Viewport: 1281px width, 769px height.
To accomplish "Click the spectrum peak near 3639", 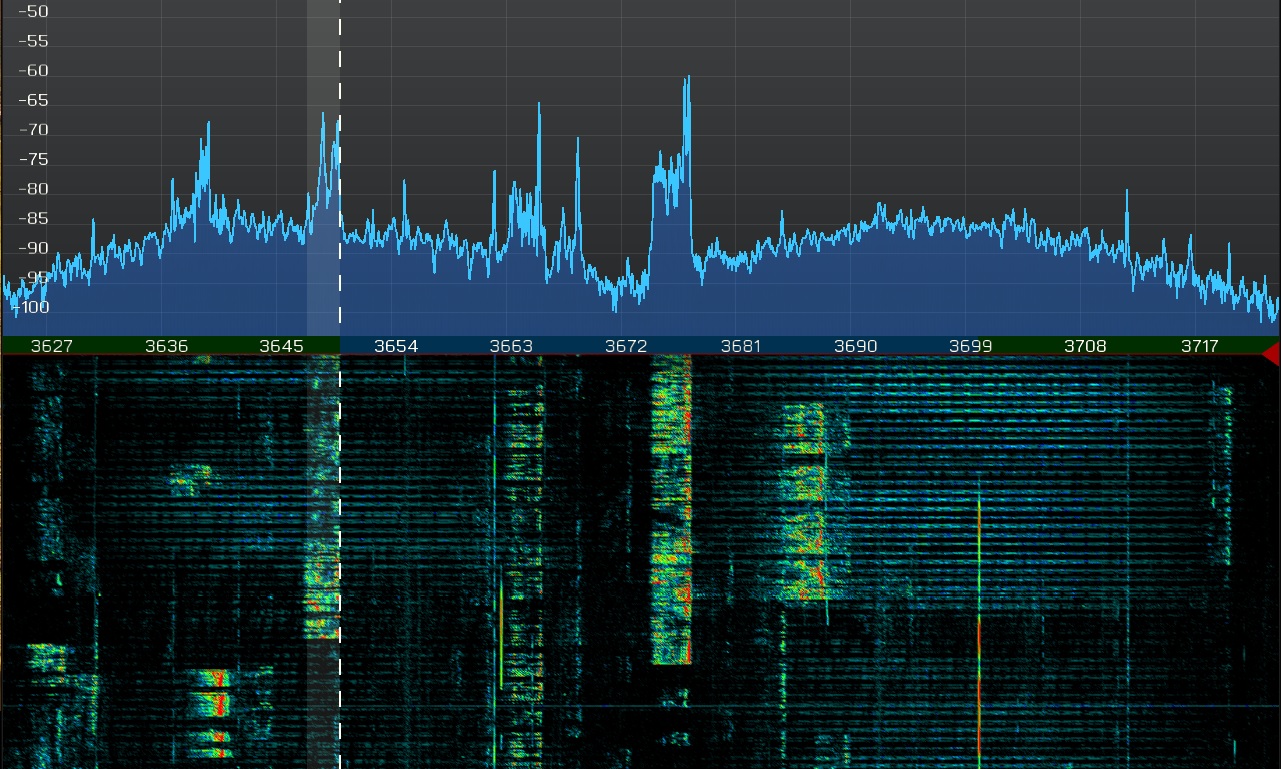I will click(208, 125).
